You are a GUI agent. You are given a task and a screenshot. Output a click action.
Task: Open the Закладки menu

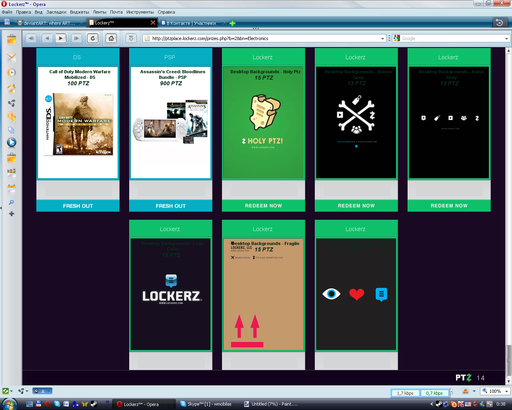pos(56,12)
